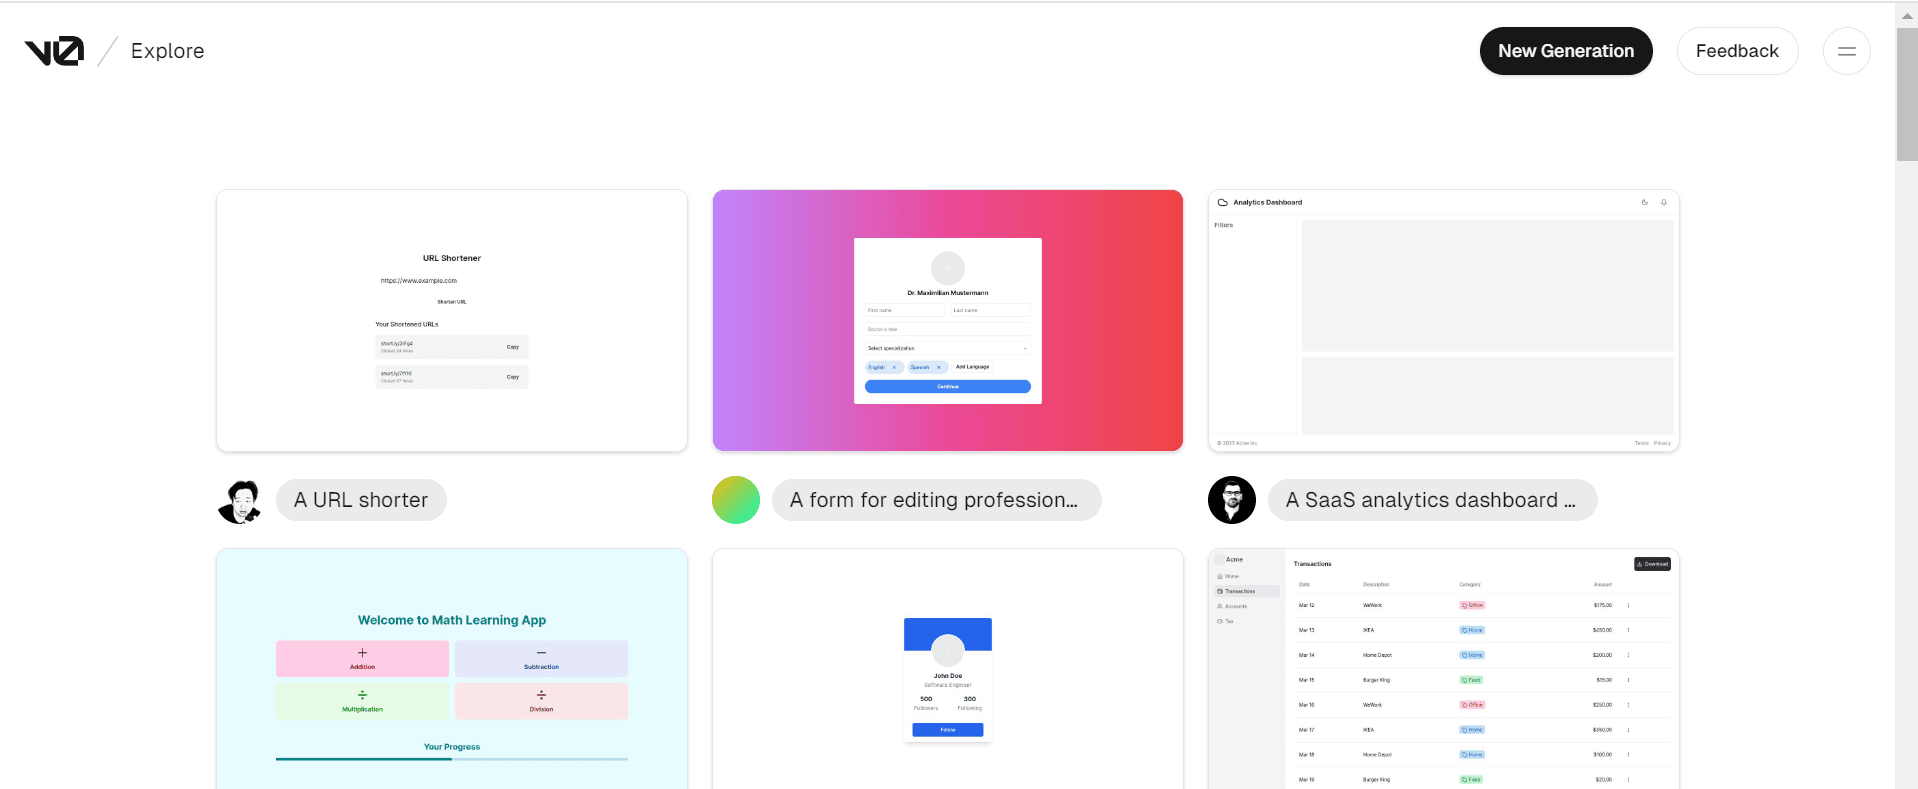
Task: Open the John Doe profile card preview
Action: click(948, 669)
